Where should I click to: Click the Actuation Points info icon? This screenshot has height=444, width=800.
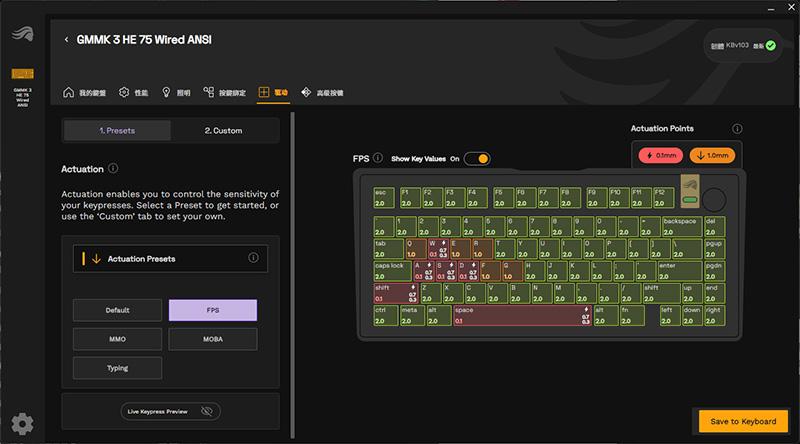[x=737, y=129]
